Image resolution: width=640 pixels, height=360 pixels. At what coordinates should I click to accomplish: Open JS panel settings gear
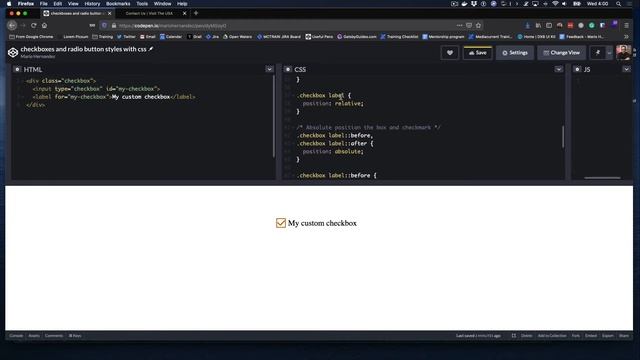point(577,69)
